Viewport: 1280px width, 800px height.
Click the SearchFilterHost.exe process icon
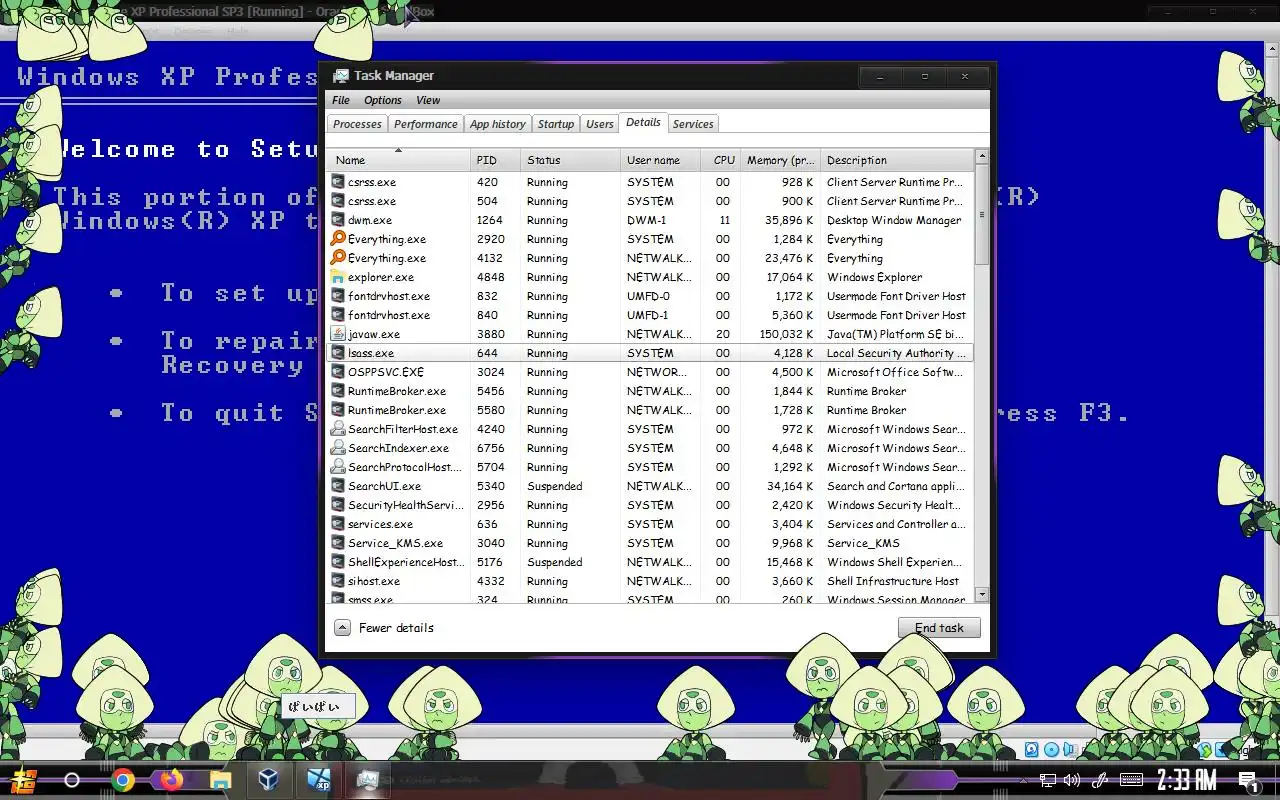338,429
